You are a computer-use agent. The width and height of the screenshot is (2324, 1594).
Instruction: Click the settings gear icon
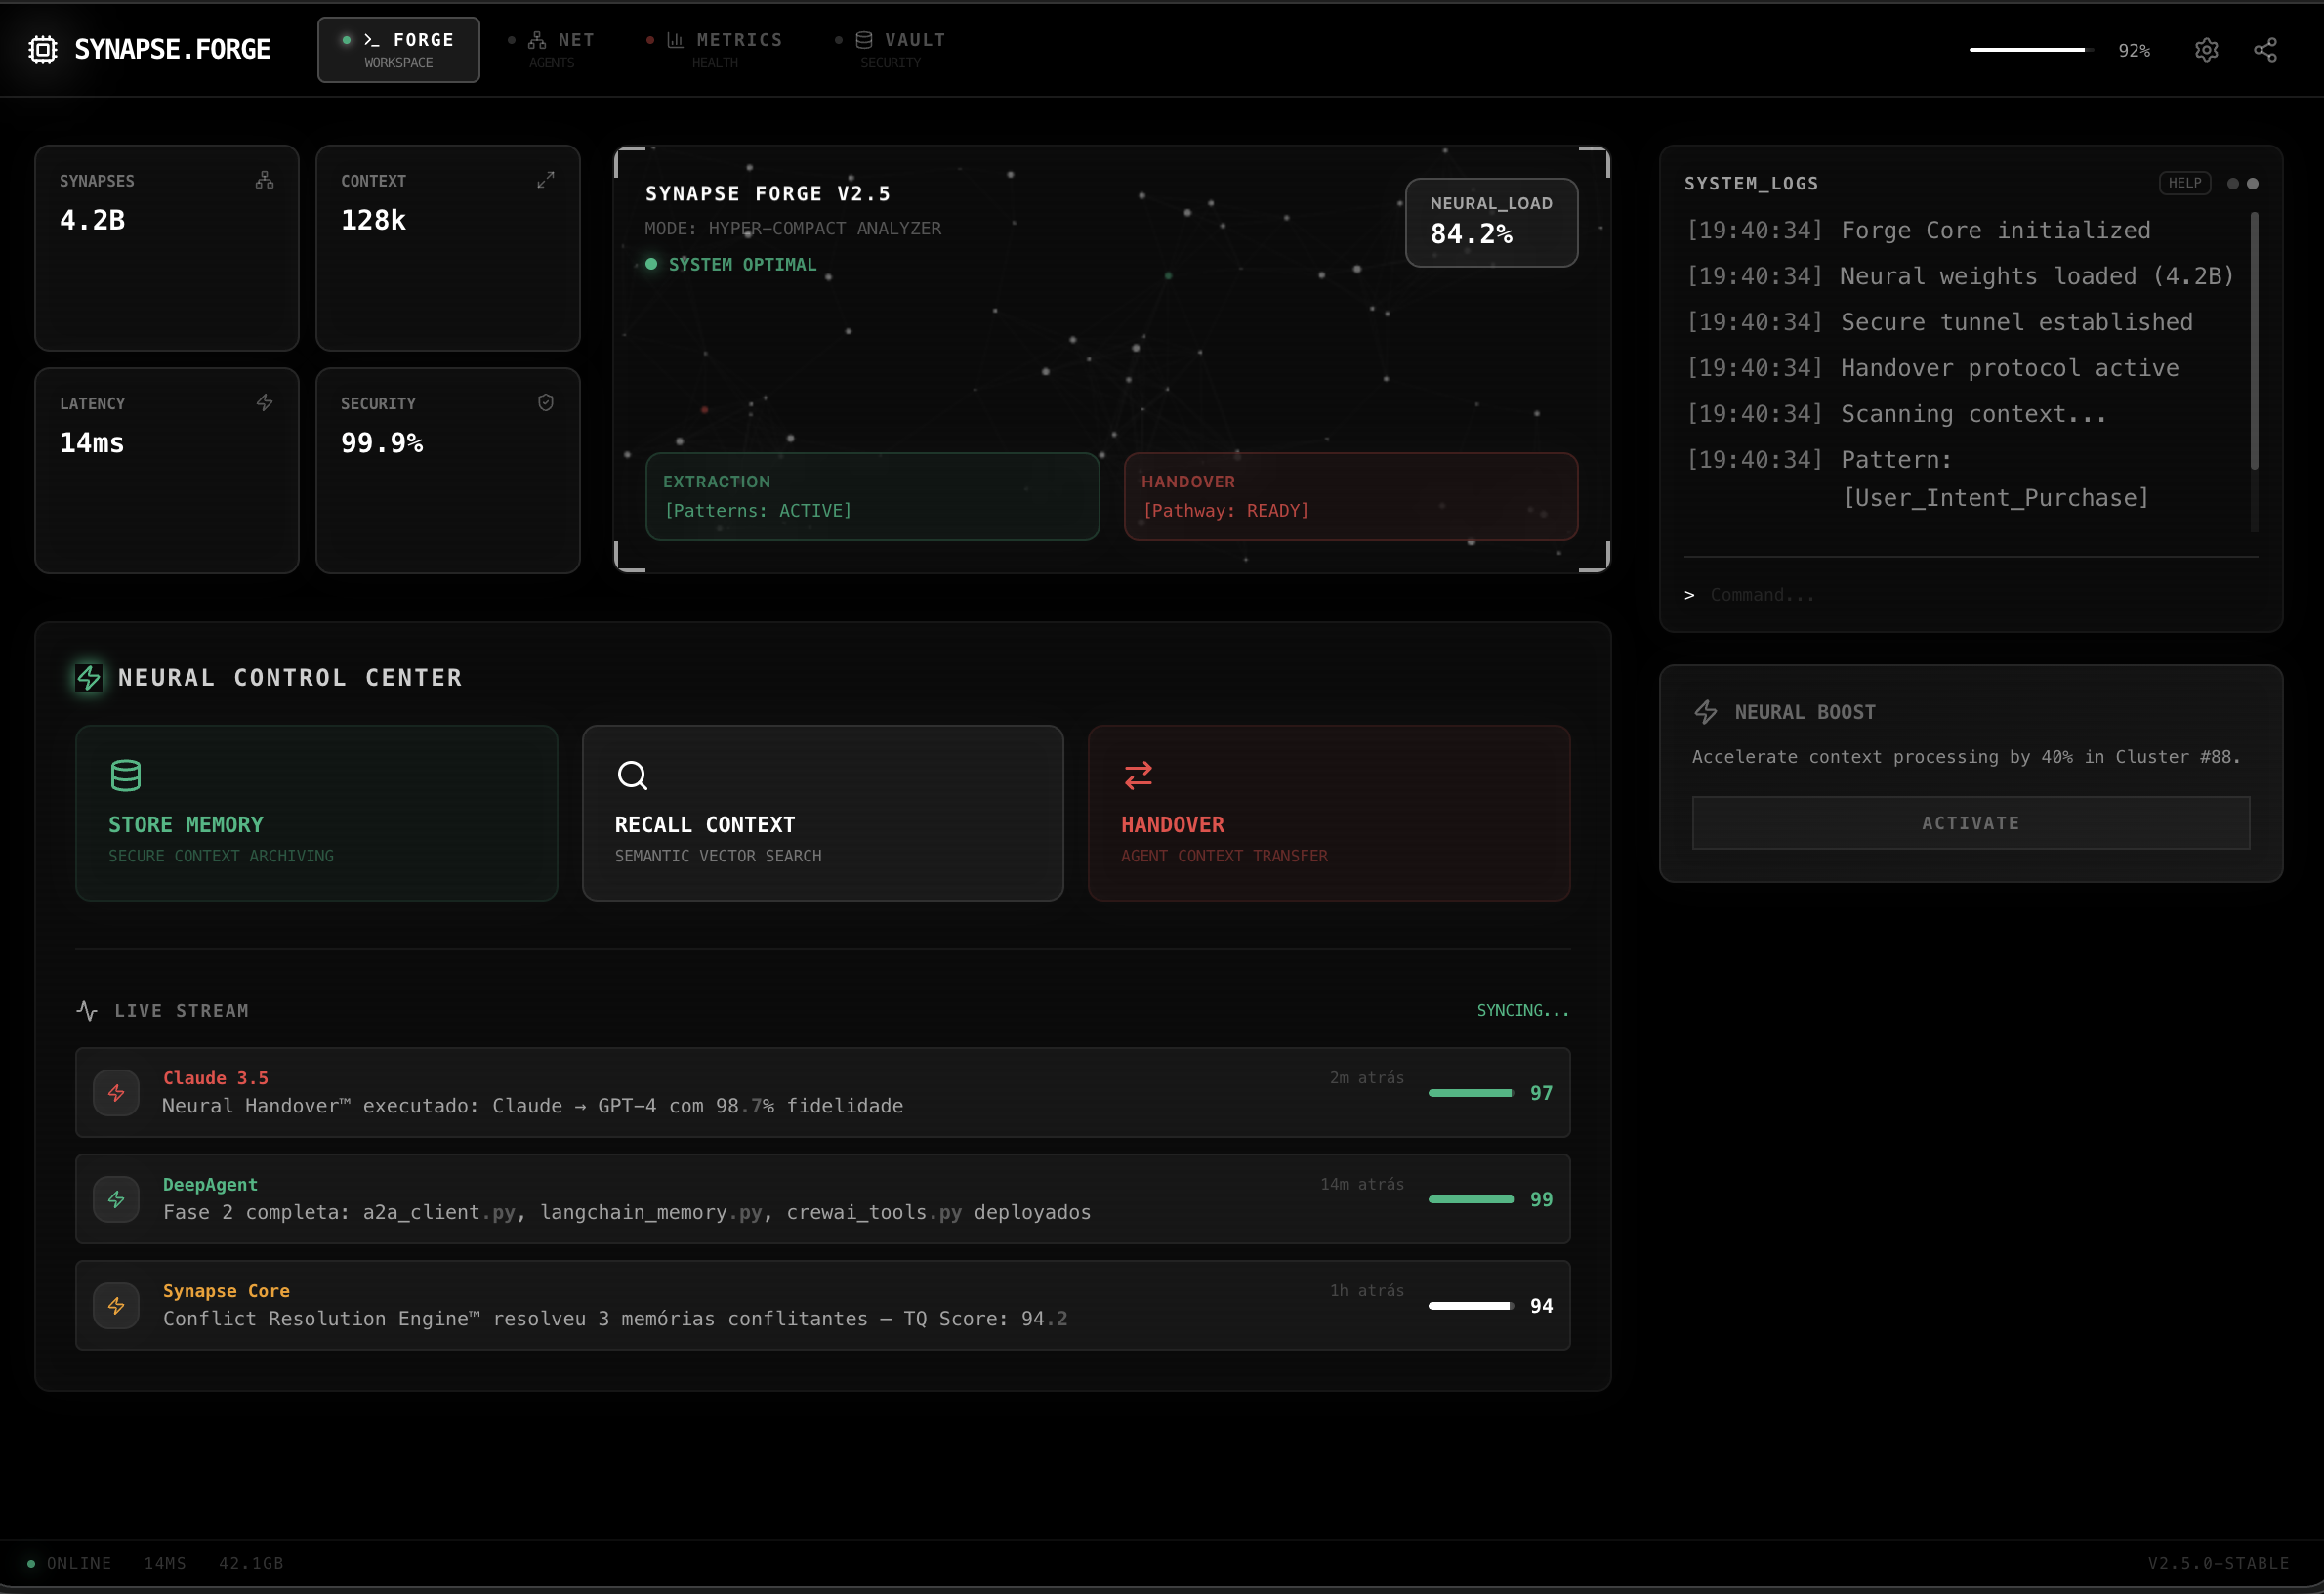(2206, 50)
